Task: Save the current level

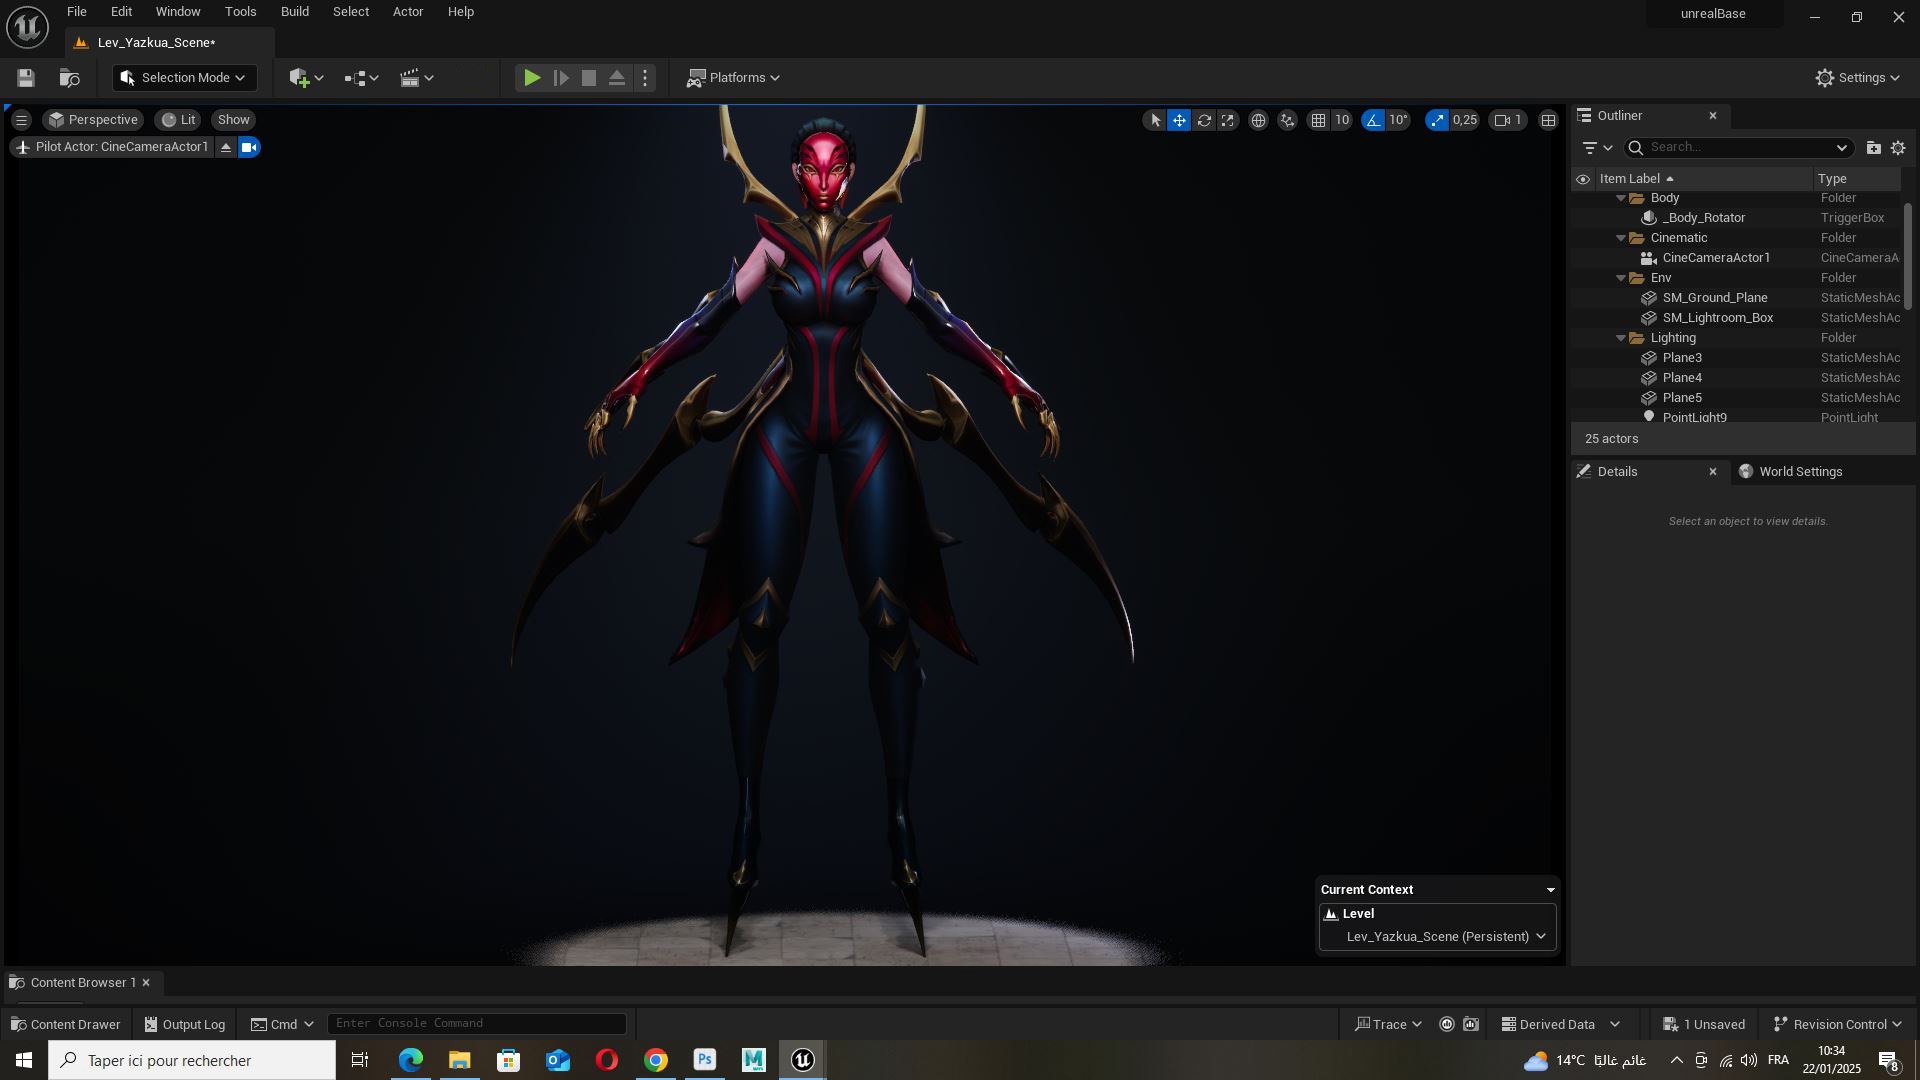Action: 26,78
